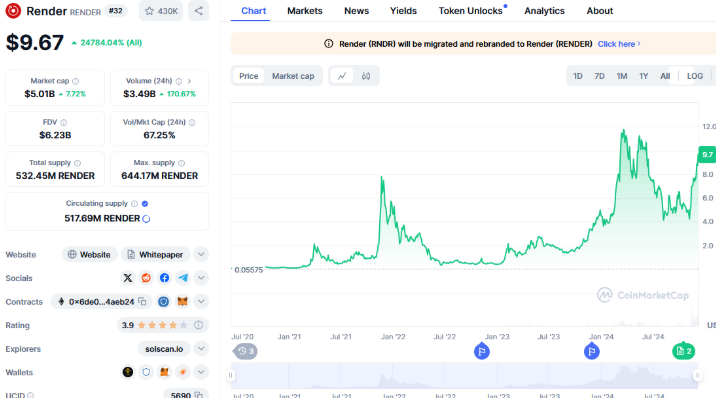Click the gray history marker labeled 3

[x=246, y=351]
